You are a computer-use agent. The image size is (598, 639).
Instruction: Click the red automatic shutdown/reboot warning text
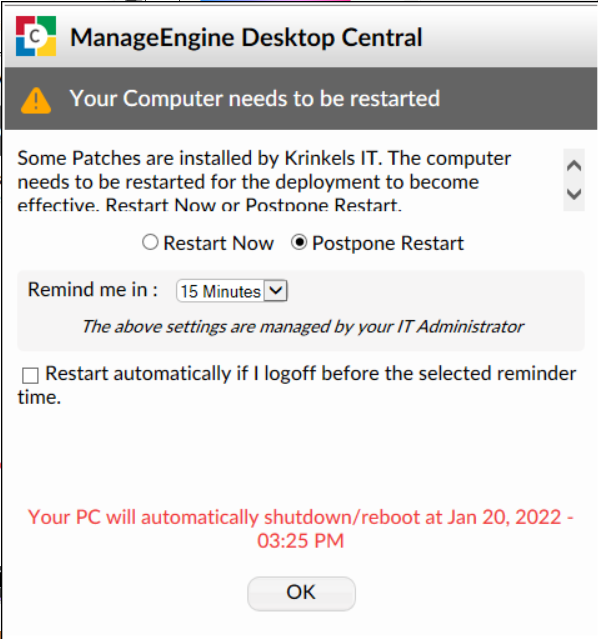click(x=301, y=529)
